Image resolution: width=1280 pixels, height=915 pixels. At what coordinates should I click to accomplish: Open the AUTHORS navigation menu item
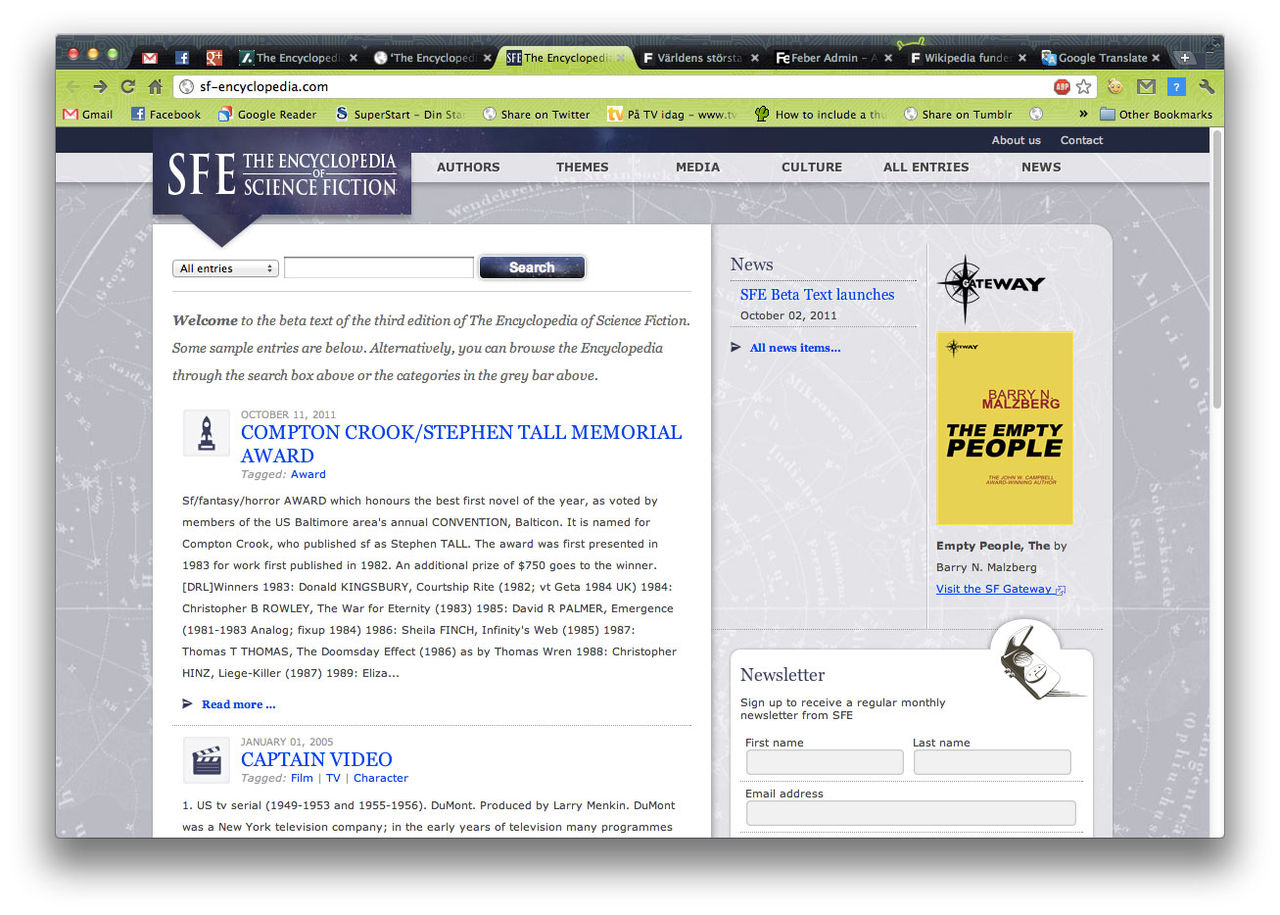tap(468, 167)
